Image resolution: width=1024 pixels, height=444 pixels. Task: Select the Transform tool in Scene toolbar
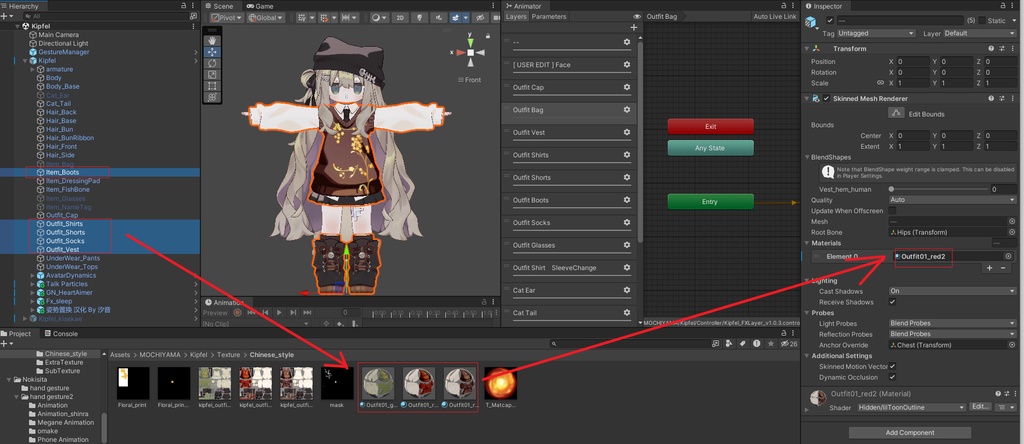tap(212, 97)
